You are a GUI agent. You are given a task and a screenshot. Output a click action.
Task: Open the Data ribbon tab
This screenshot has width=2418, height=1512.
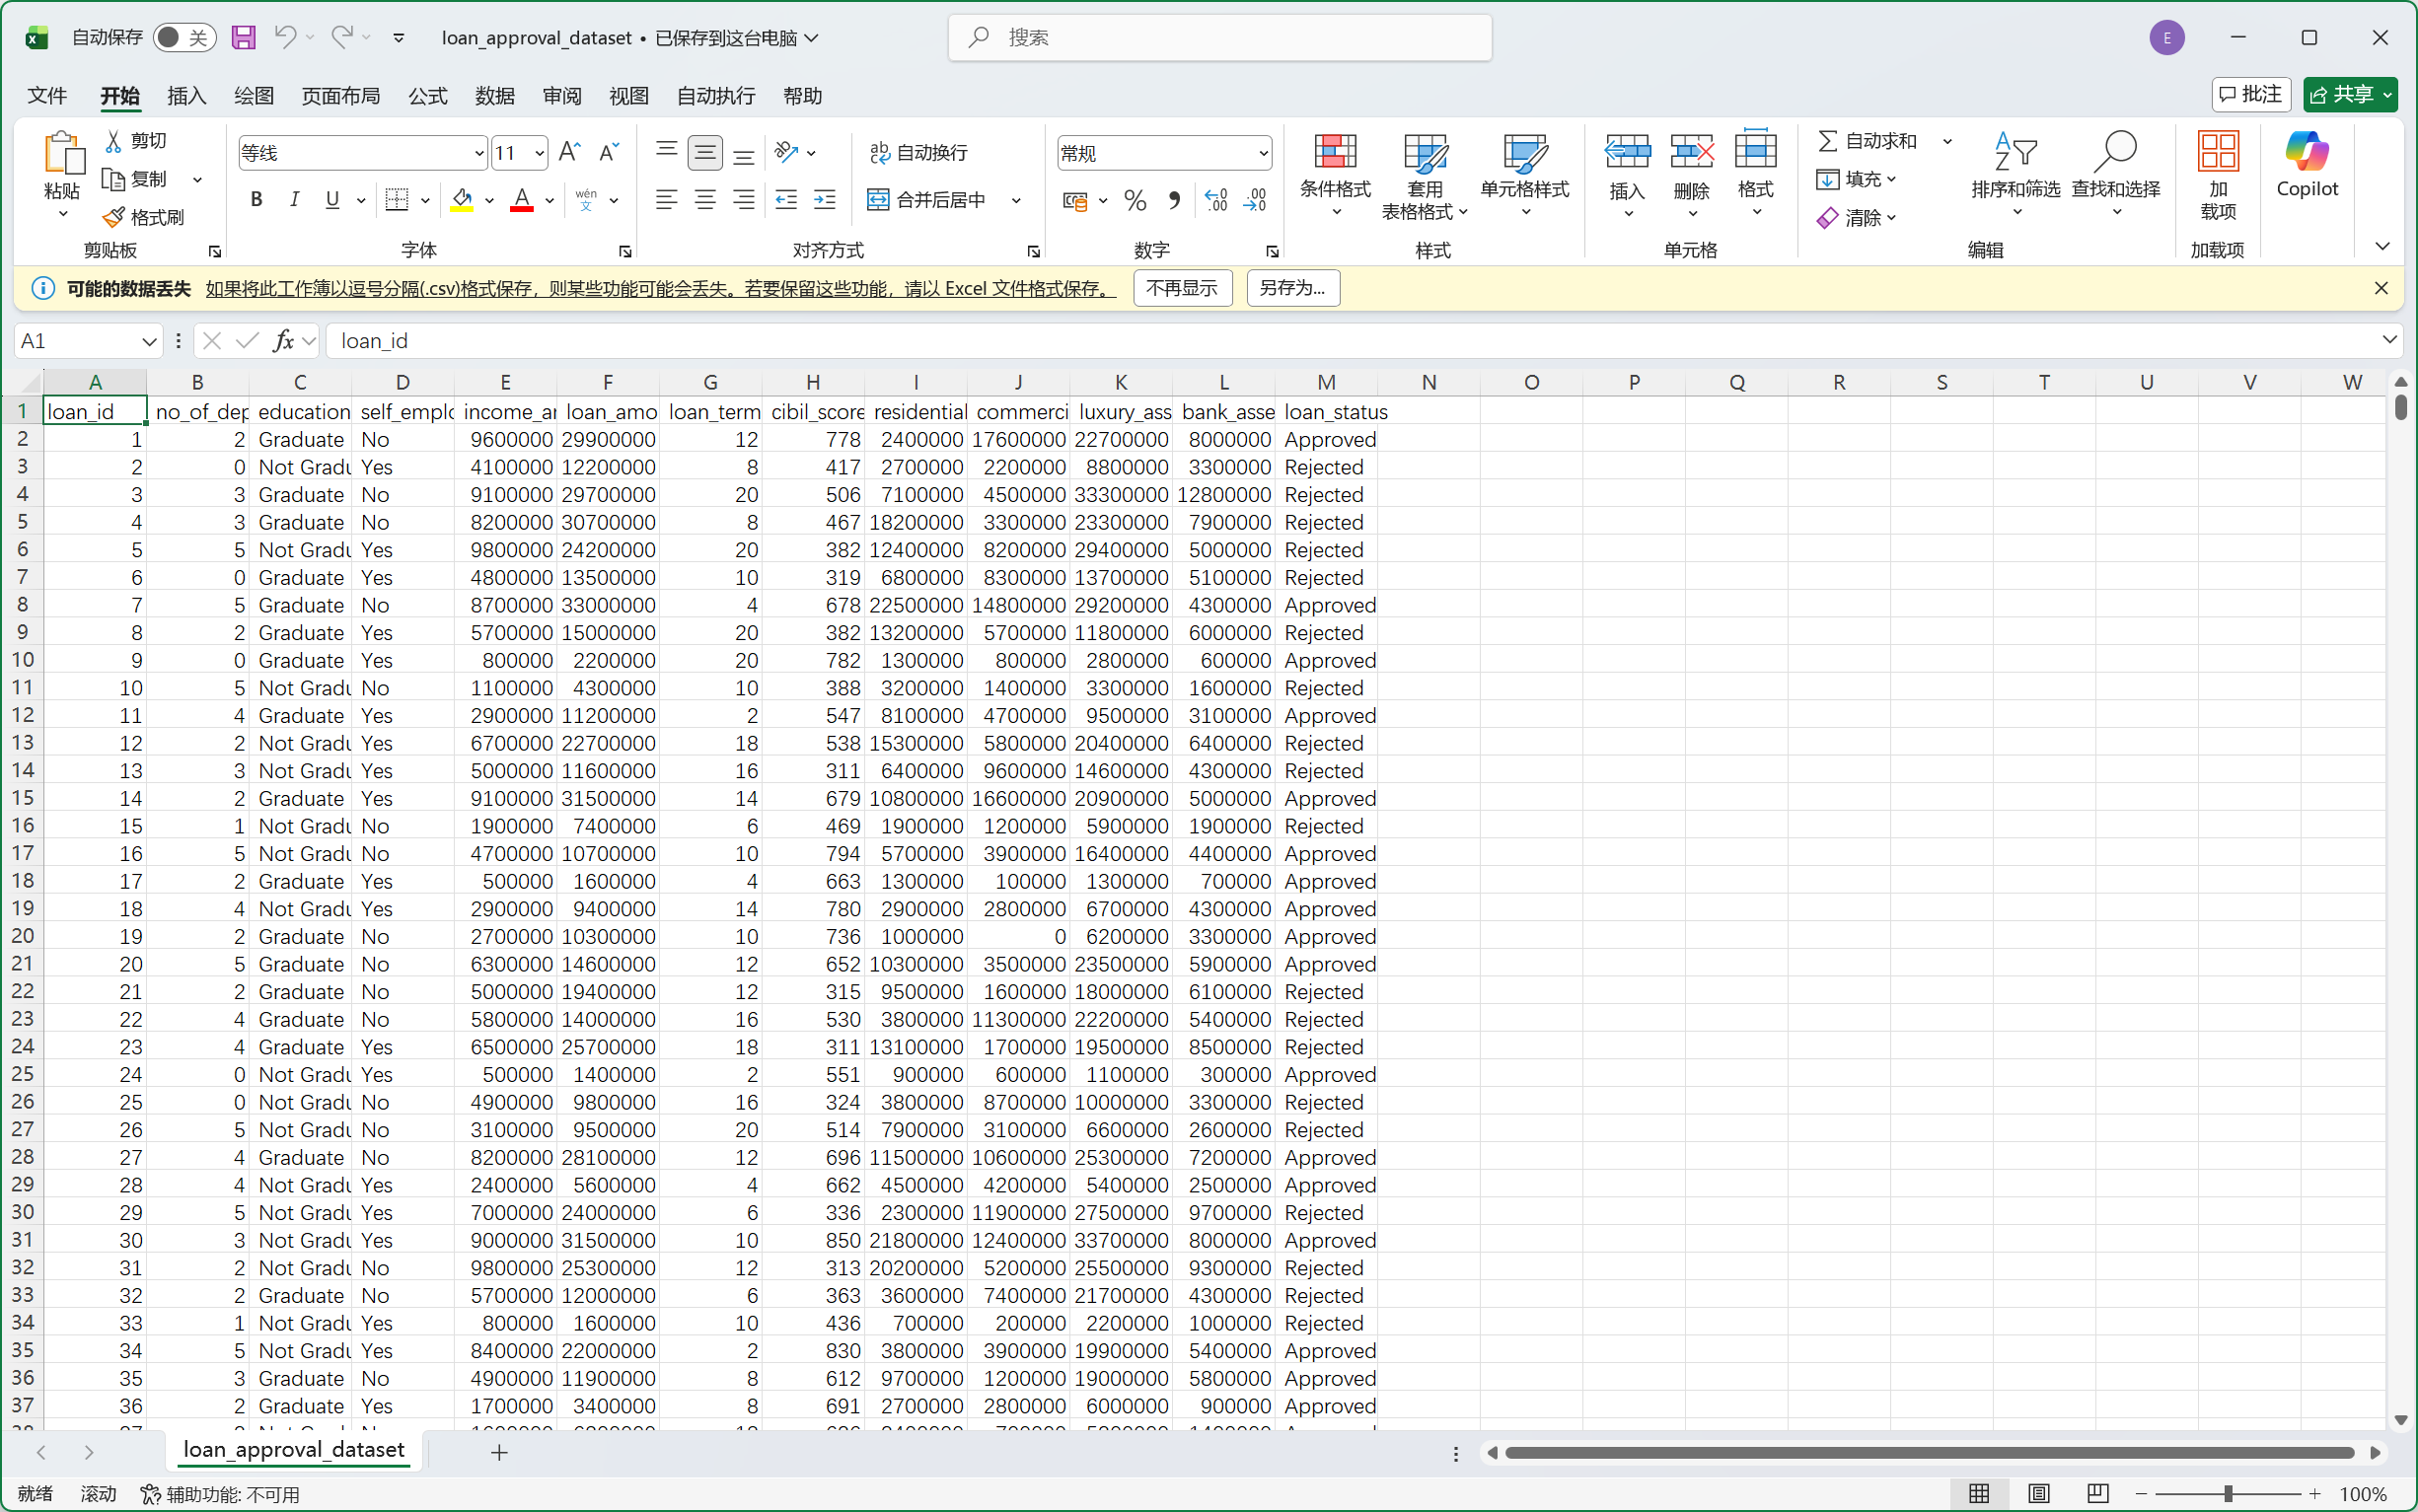(494, 96)
